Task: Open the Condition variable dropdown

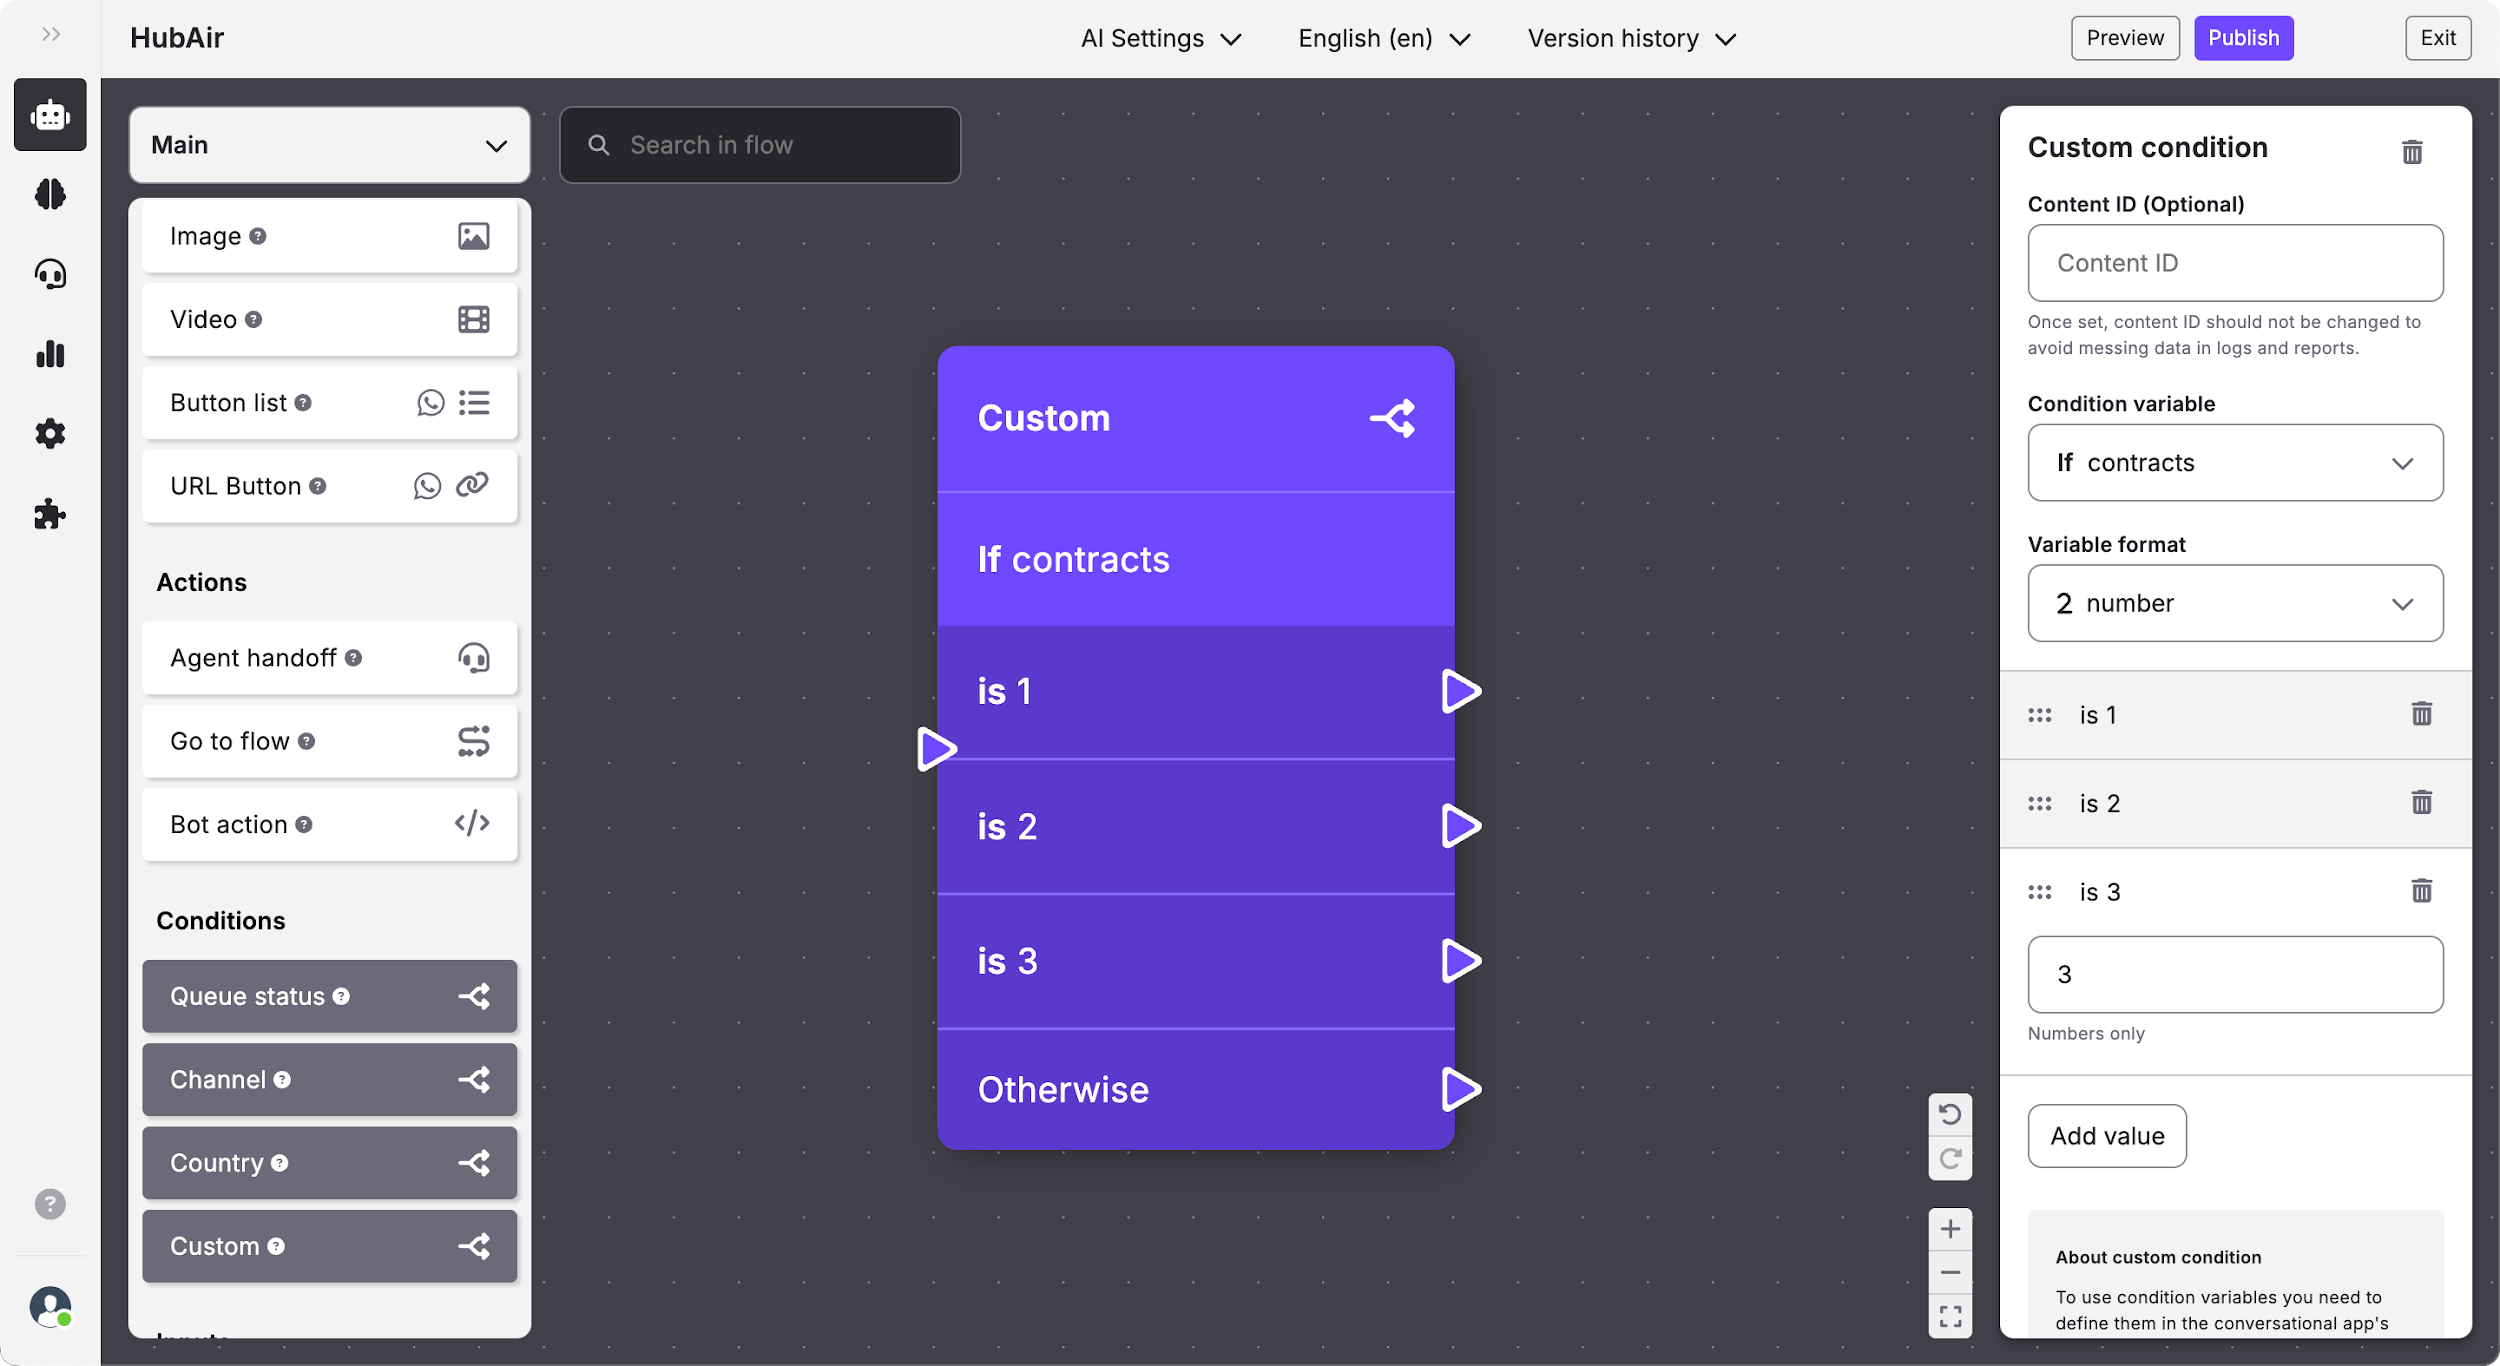Action: (2235, 463)
